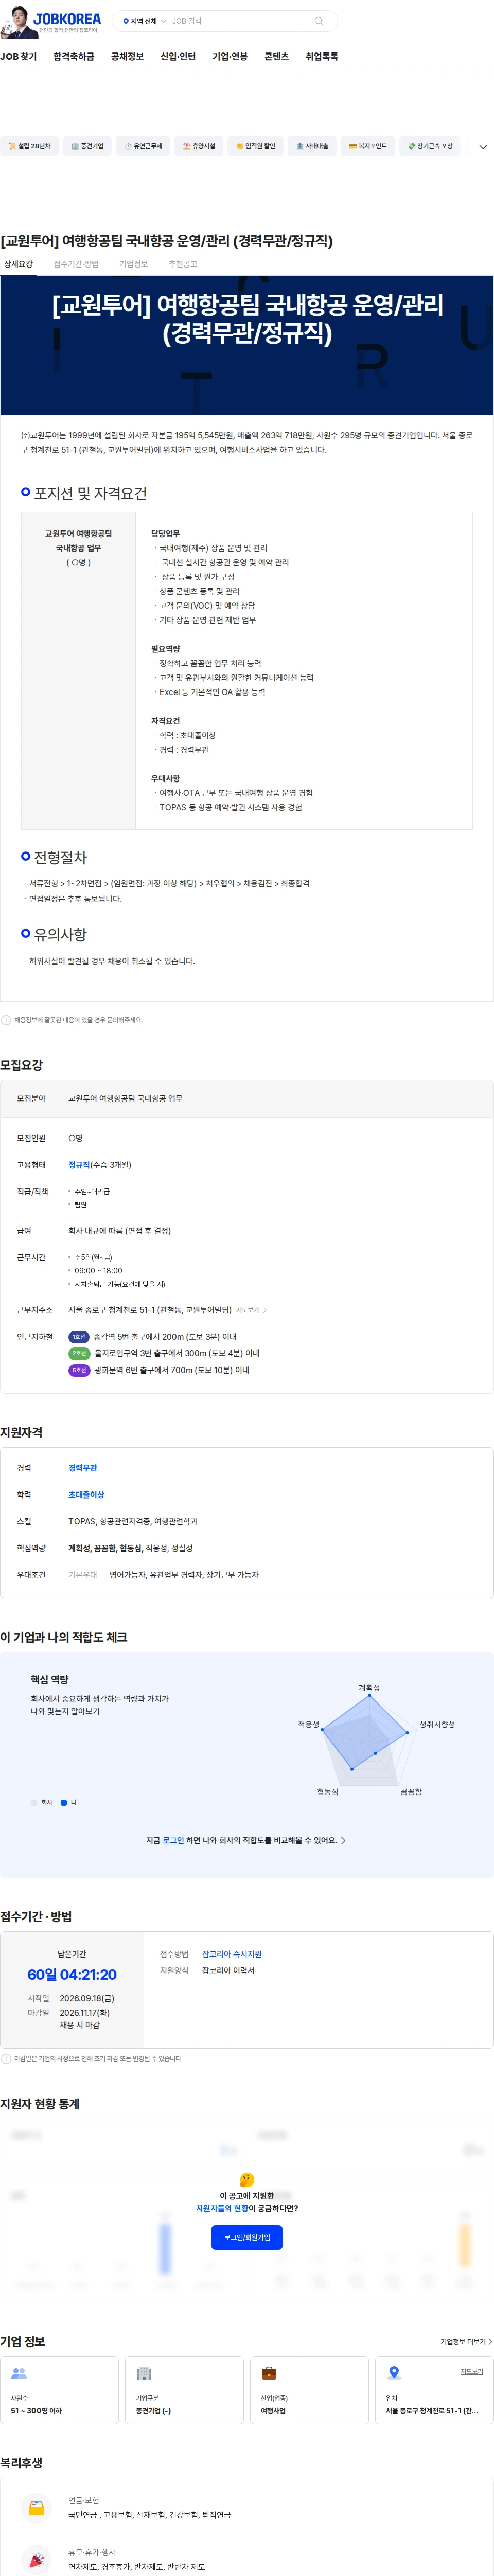Screen dimensions: 494x2576
Task: Click the 위치 map pin icon
Action: click(394, 2373)
